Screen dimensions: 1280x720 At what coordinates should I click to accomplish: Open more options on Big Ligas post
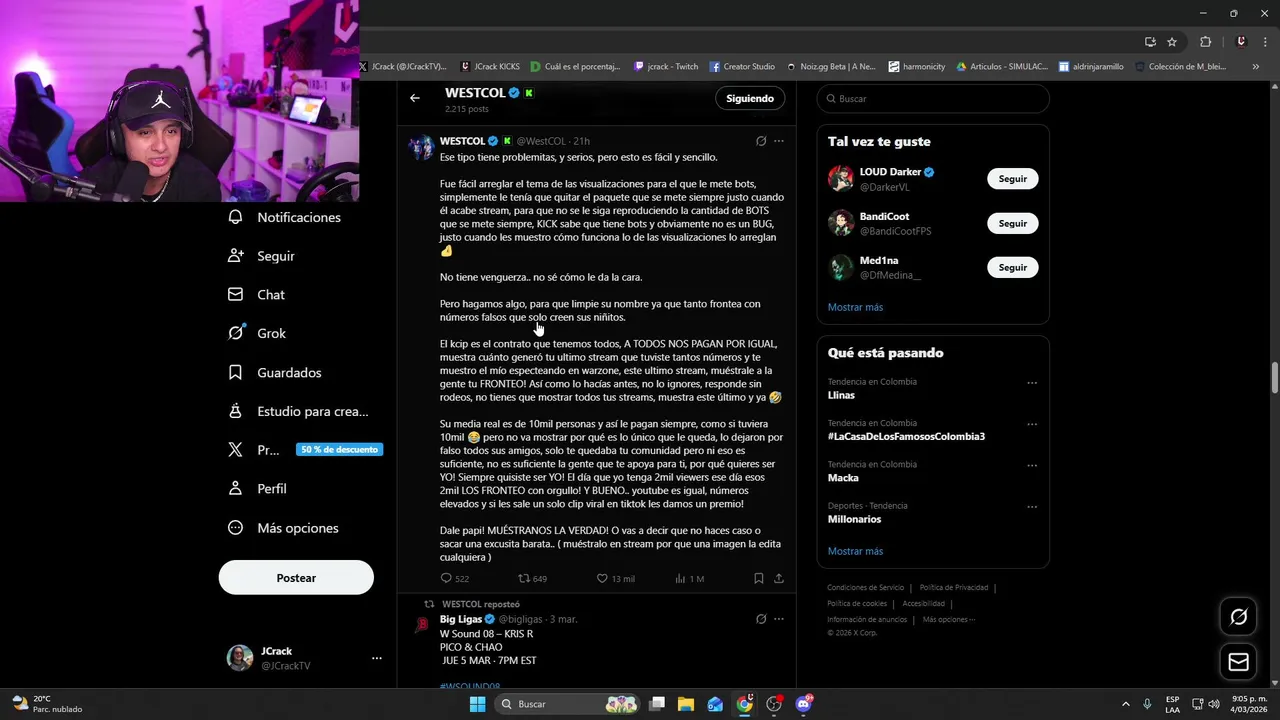coord(779,619)
